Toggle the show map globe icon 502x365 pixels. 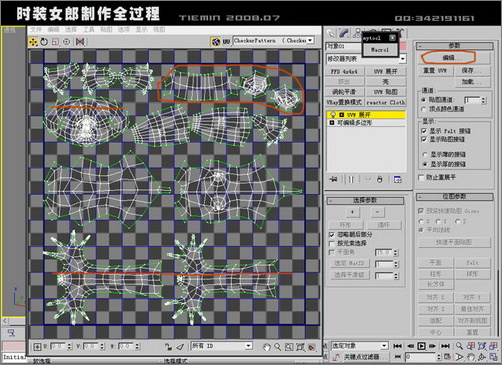tap(216, 42)
